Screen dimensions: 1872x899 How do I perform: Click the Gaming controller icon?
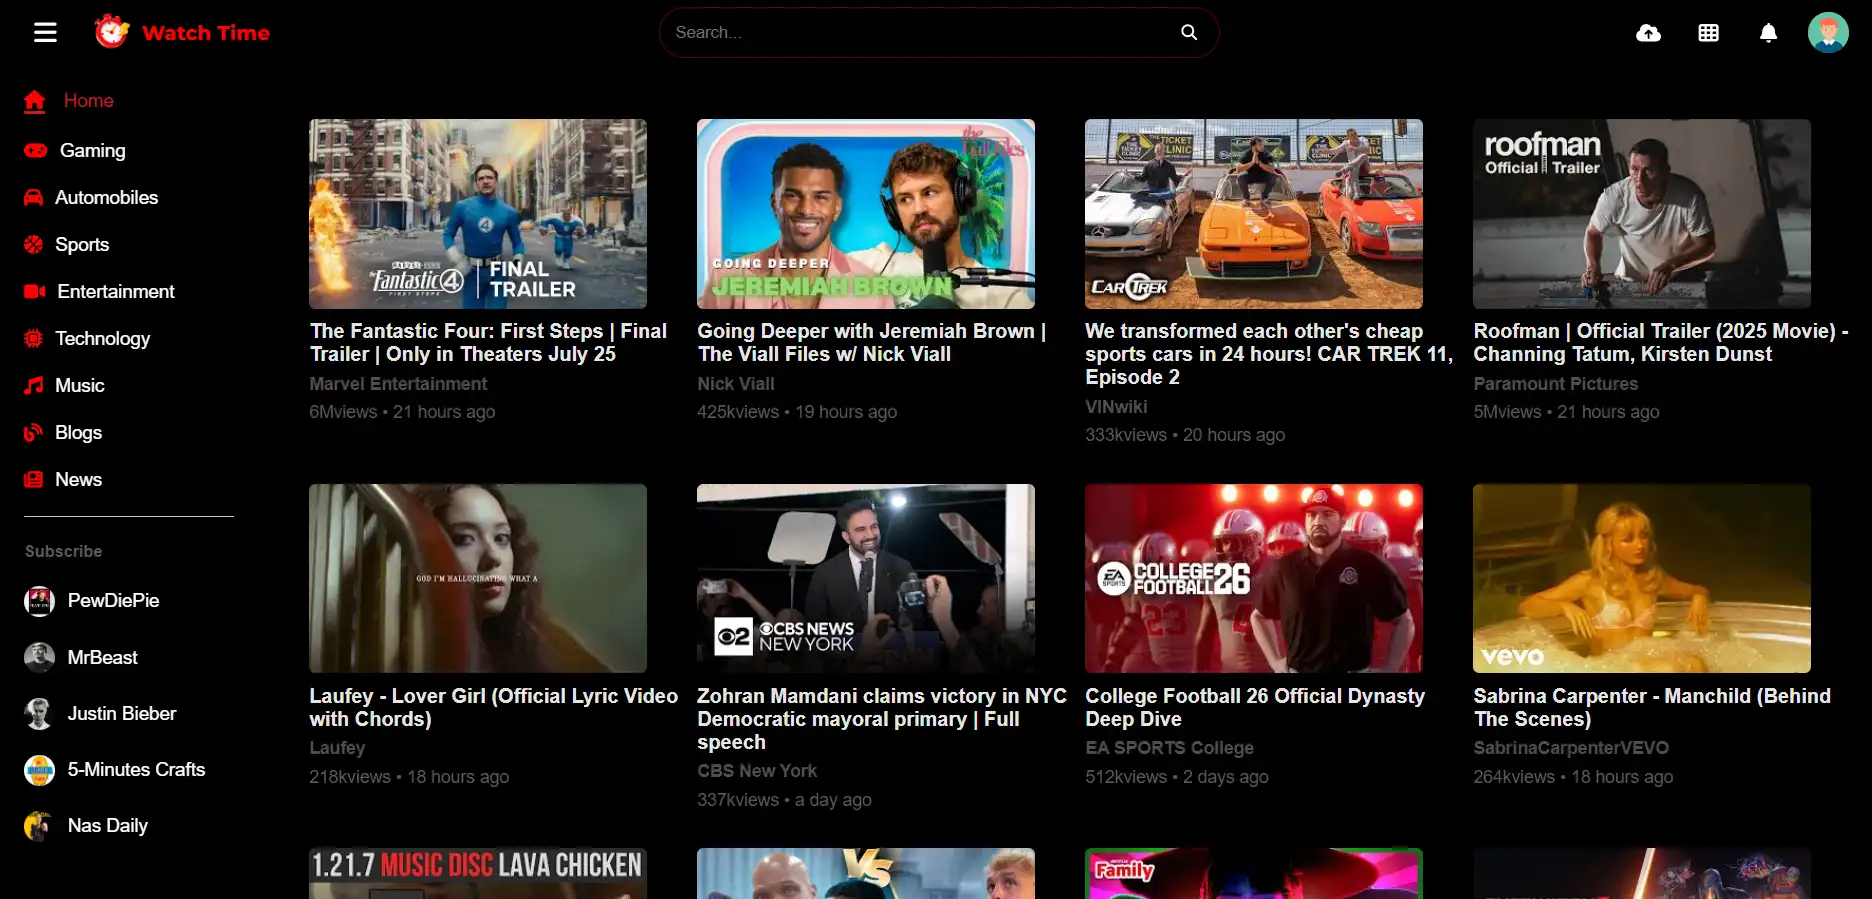click(x=36, y=150)
